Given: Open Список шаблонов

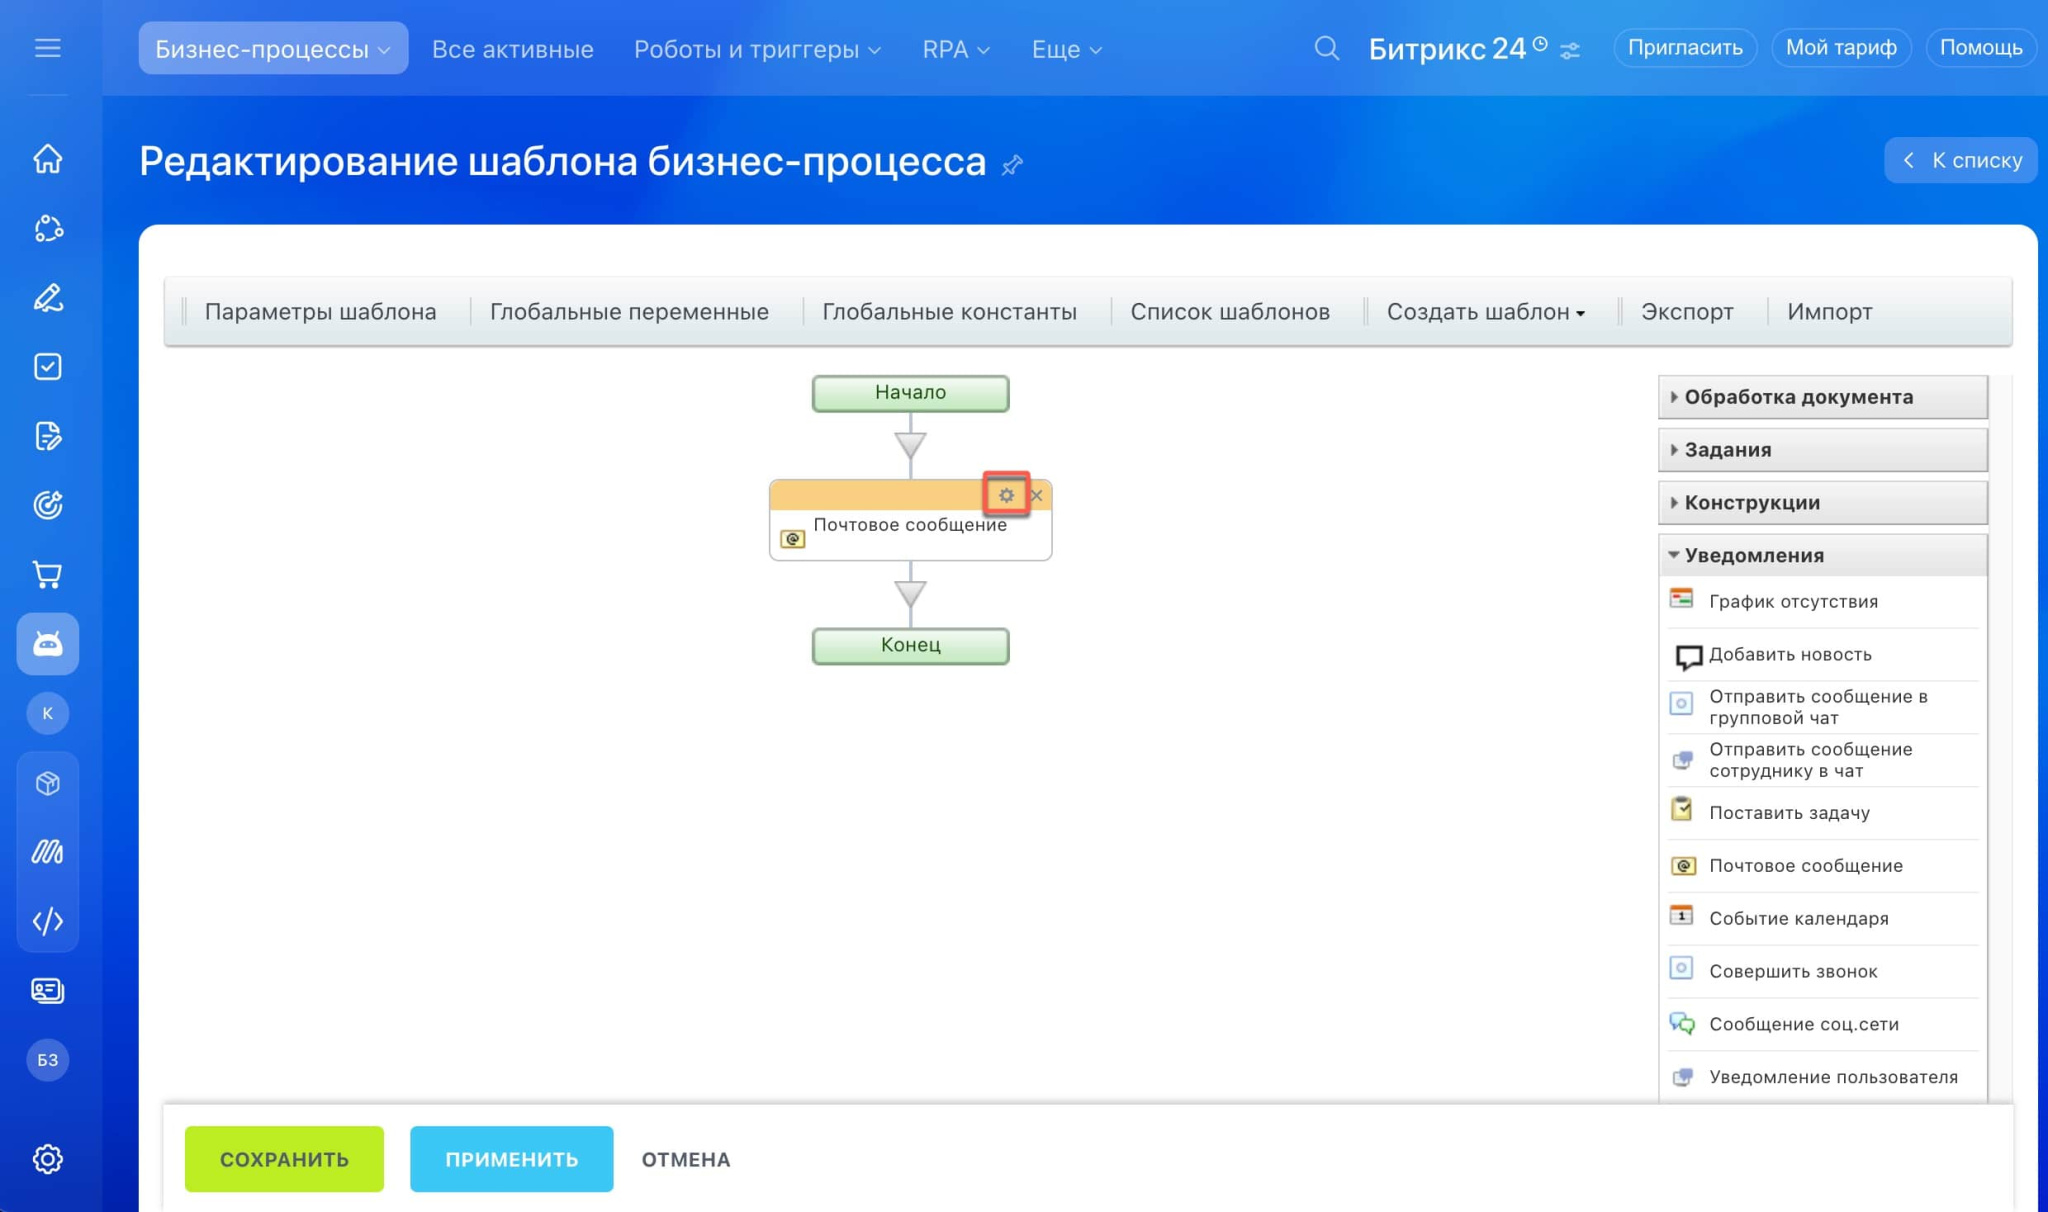Looking at the screenshot, I should coord(1230,312).
